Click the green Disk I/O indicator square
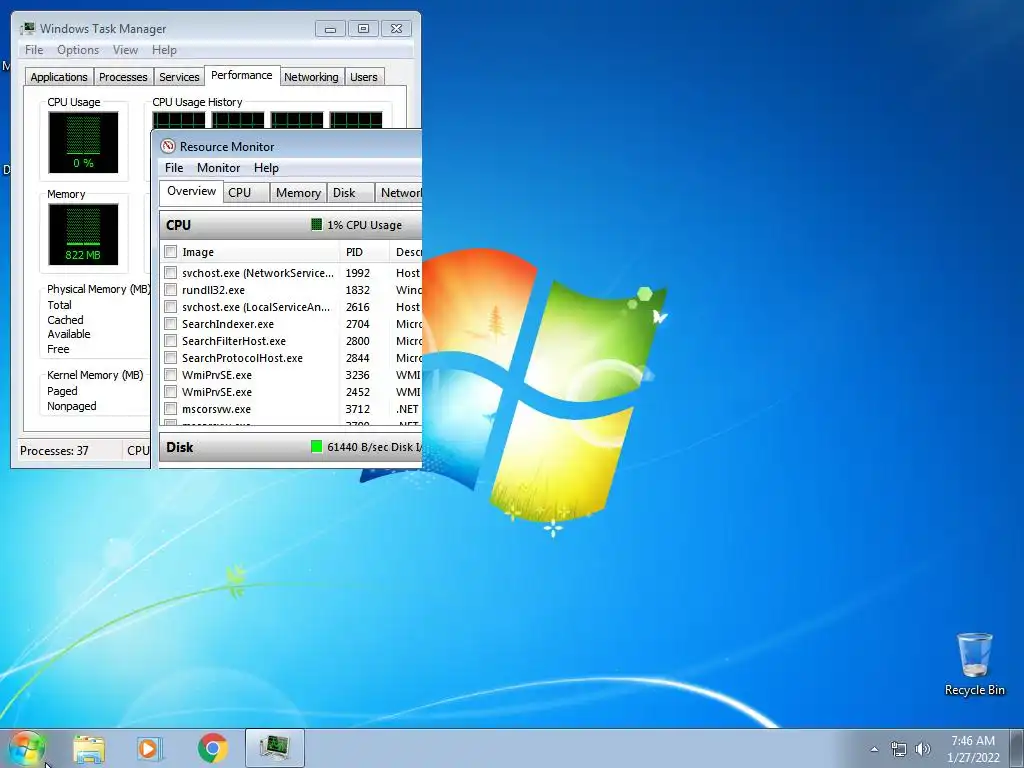The image size is (1024, 768). point(317,447)
